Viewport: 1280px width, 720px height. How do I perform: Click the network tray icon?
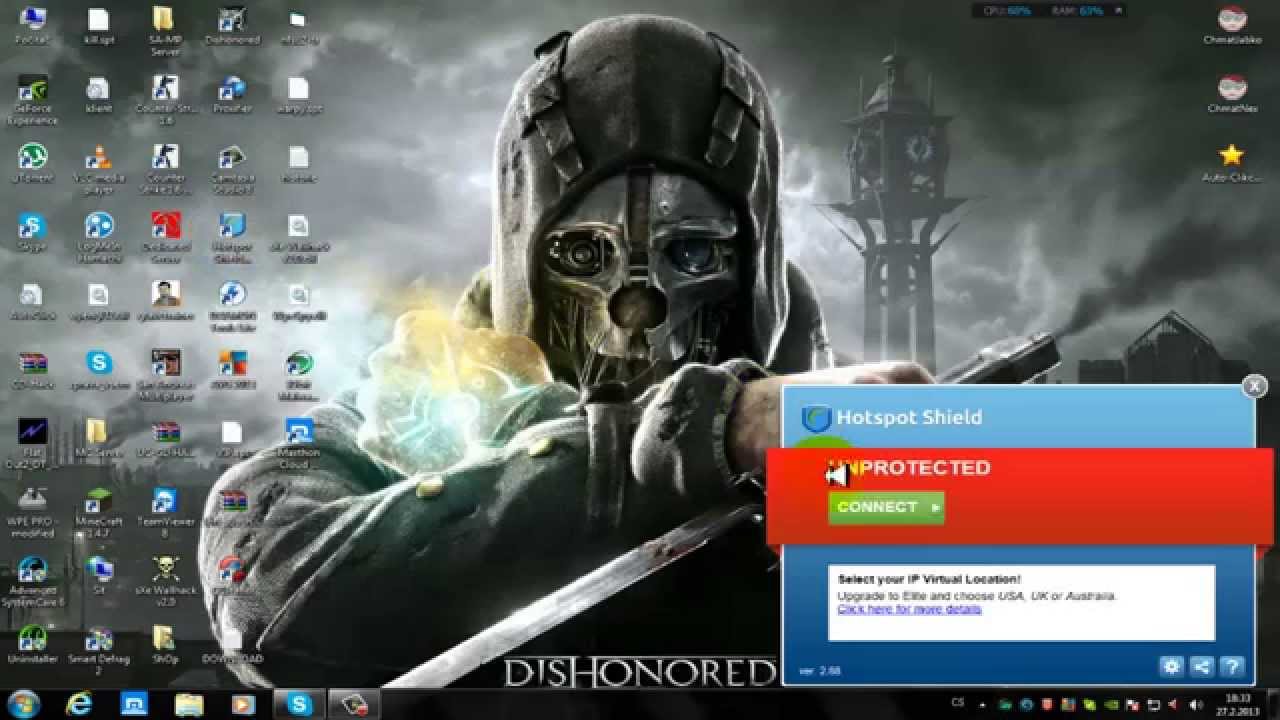[1154, 705]
